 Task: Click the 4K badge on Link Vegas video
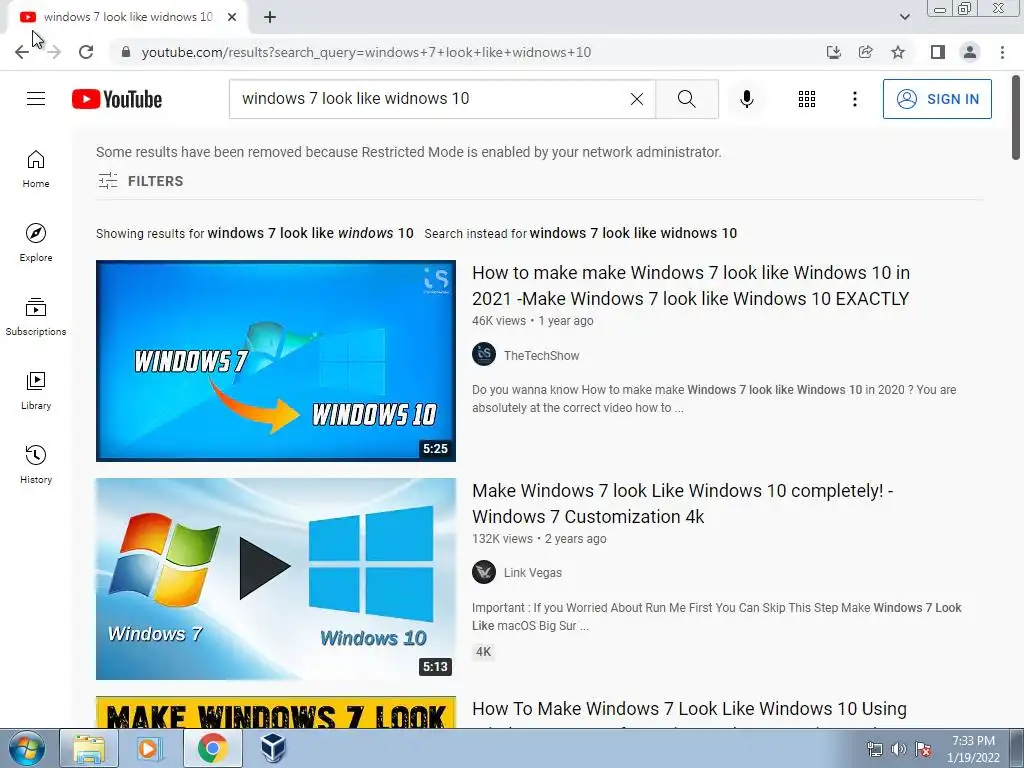(483, 652)
